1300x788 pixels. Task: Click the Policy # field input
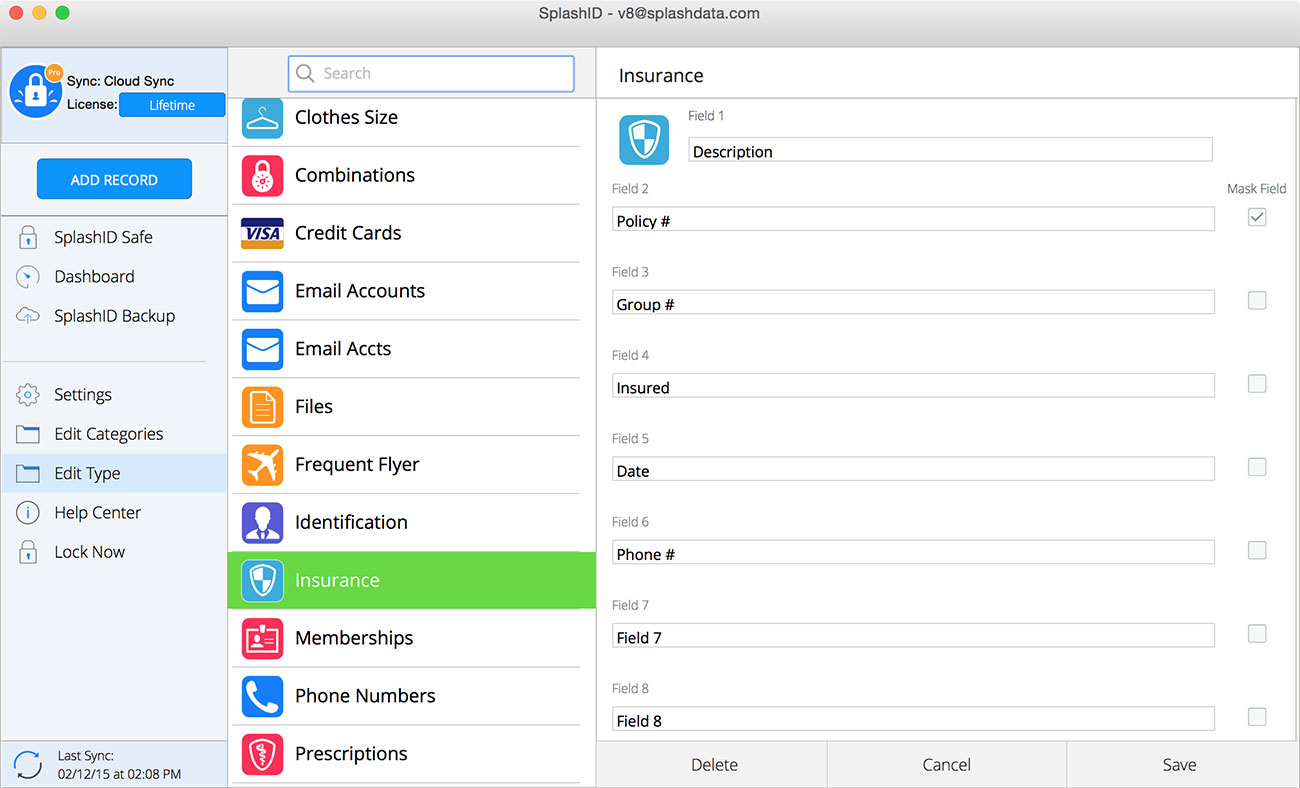(x=913, y=220)
